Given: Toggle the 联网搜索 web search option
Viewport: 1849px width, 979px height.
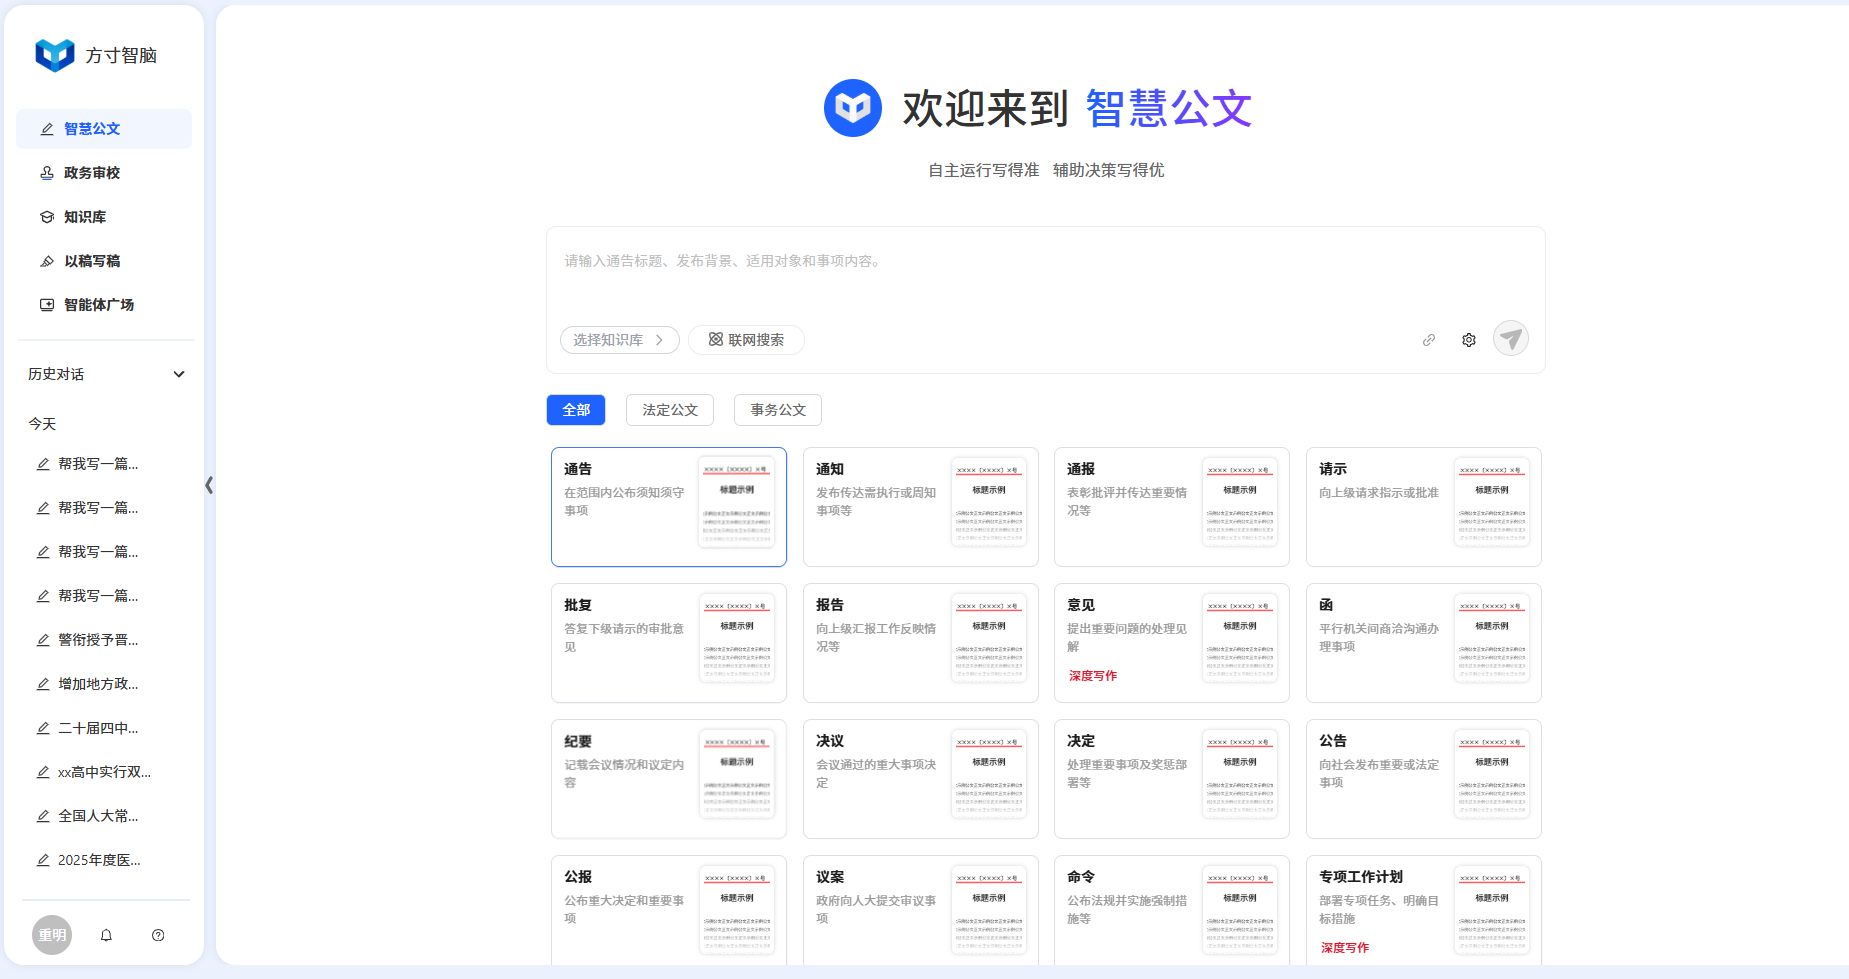Looking at the screenshot, I should pos(746,340).
